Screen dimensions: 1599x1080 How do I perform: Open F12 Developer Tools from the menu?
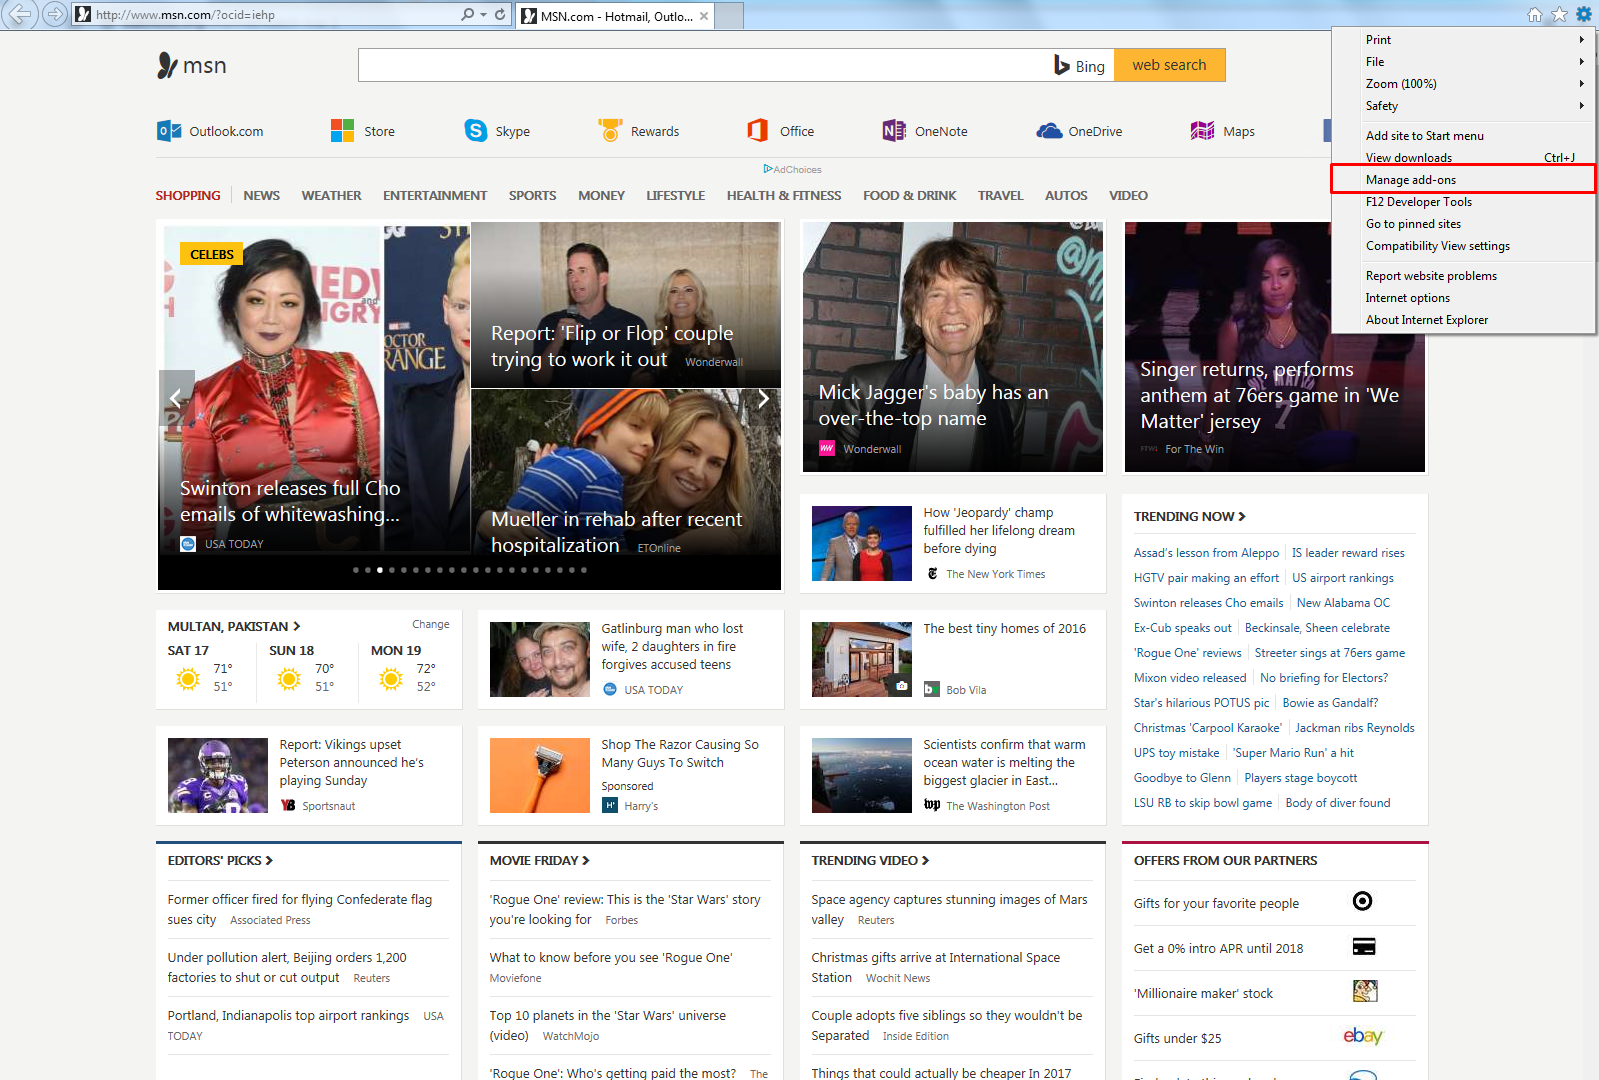pyautogui.click(x=1463, y=202)
